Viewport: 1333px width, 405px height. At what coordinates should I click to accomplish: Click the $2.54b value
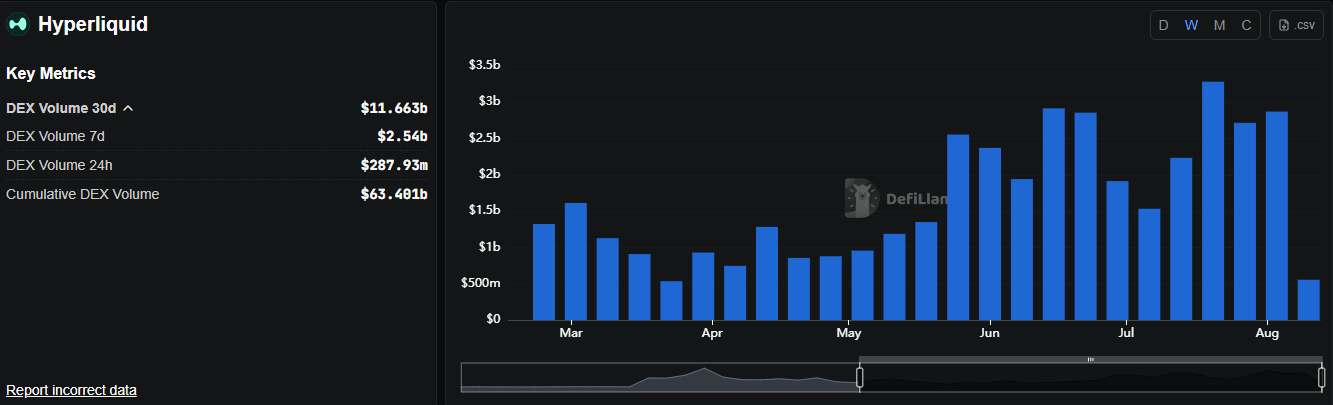coord(402,136)
